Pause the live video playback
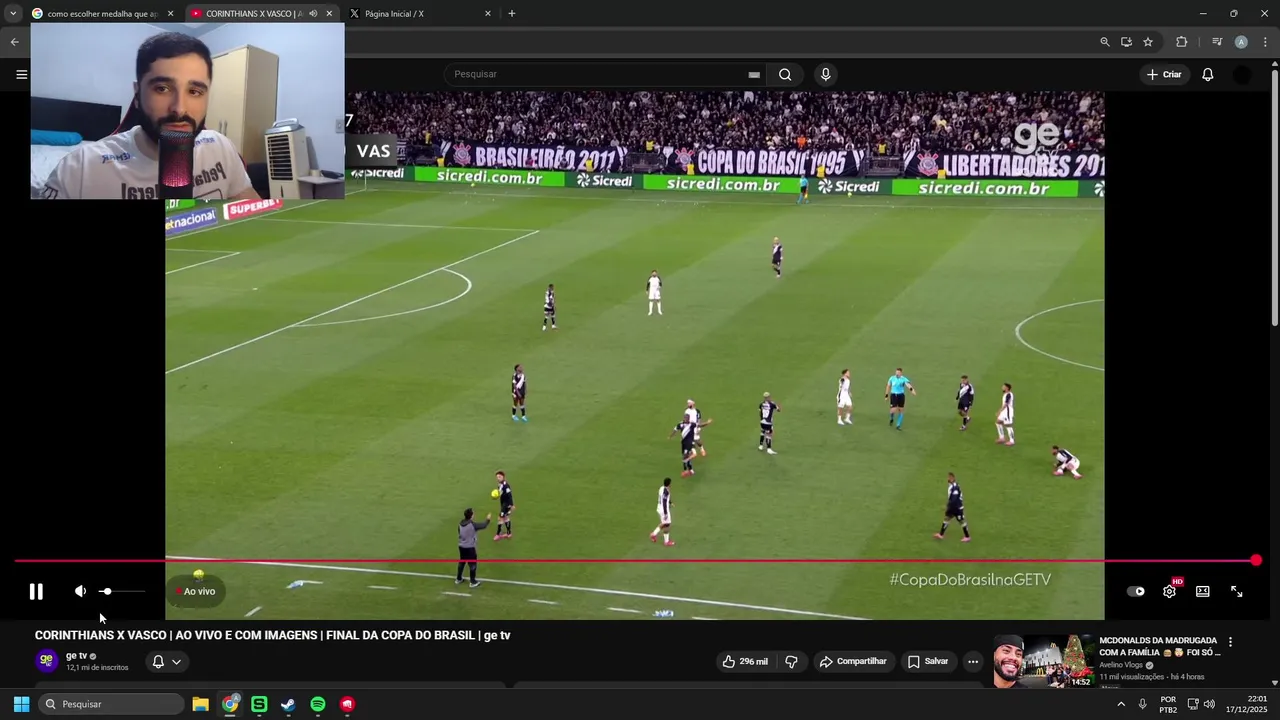The width and height of the screenshot is (1280, 720). point(36,591)
